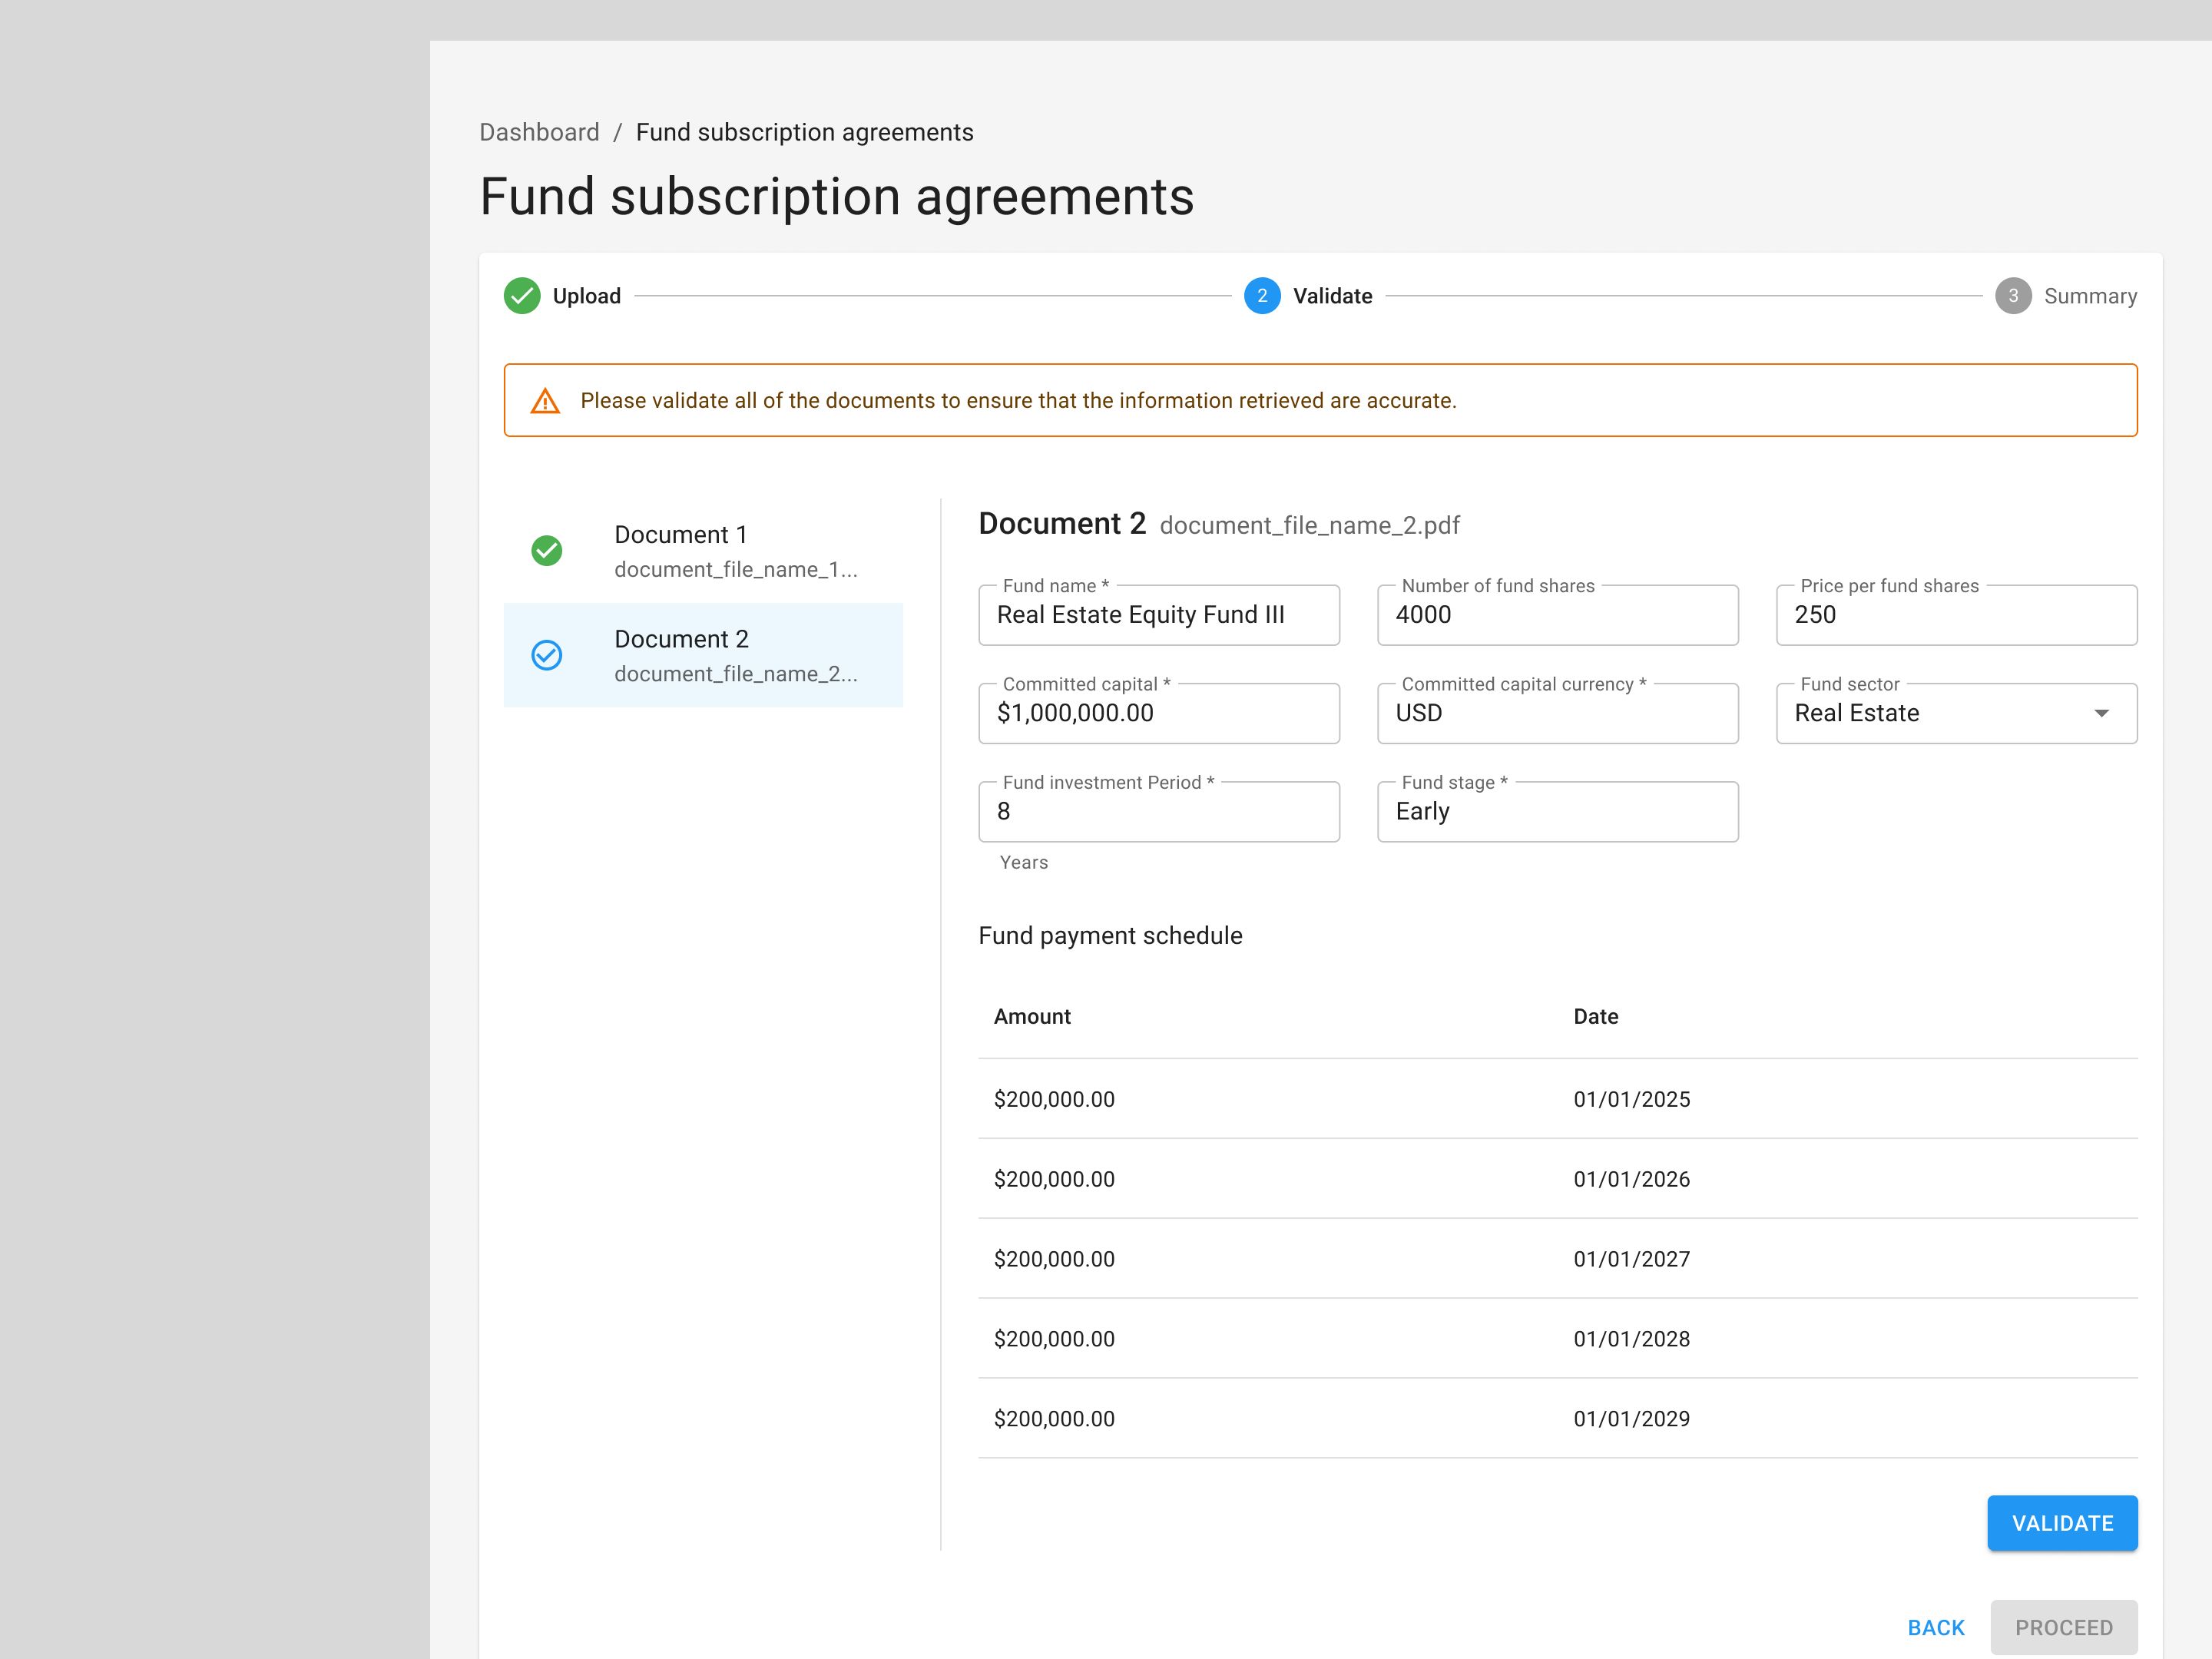Click the Amount column header
Screen dimensions: 2212x1659
click(1032, 1016)
